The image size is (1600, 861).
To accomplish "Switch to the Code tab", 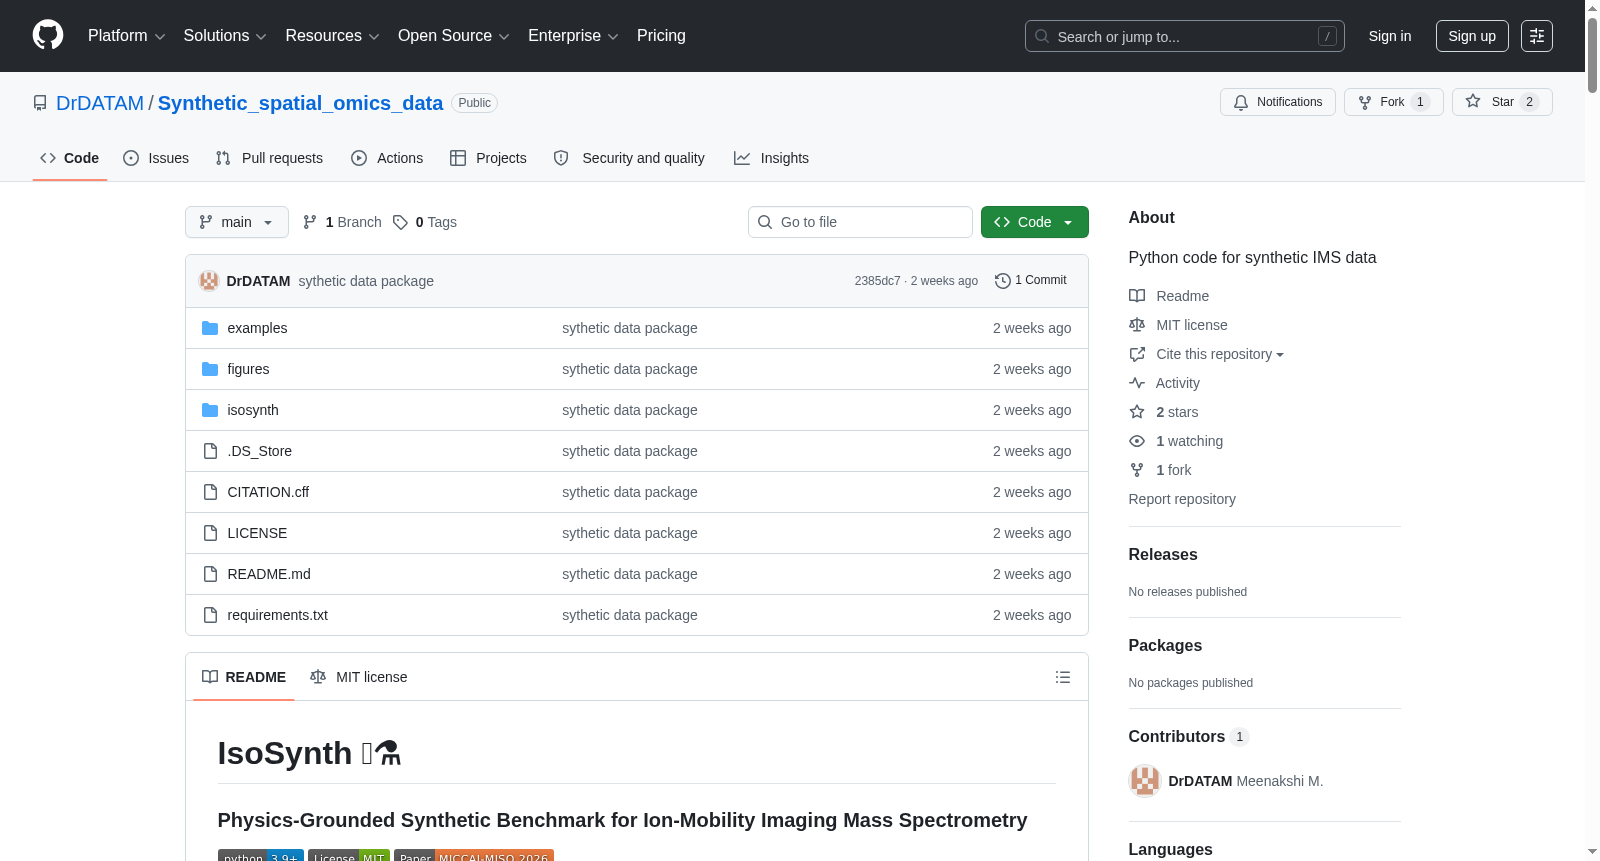I will 70,158.
